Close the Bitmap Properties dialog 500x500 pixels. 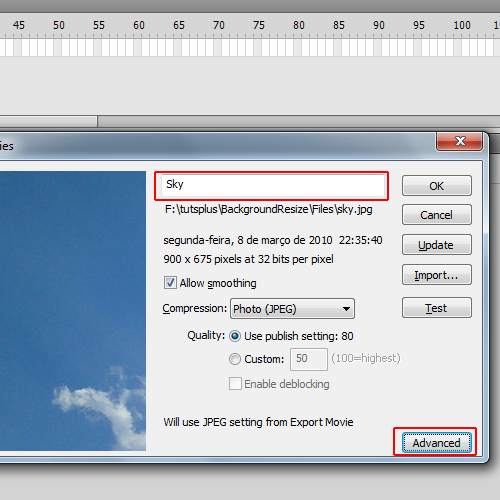pyautogui.click(x=459, y=141)
